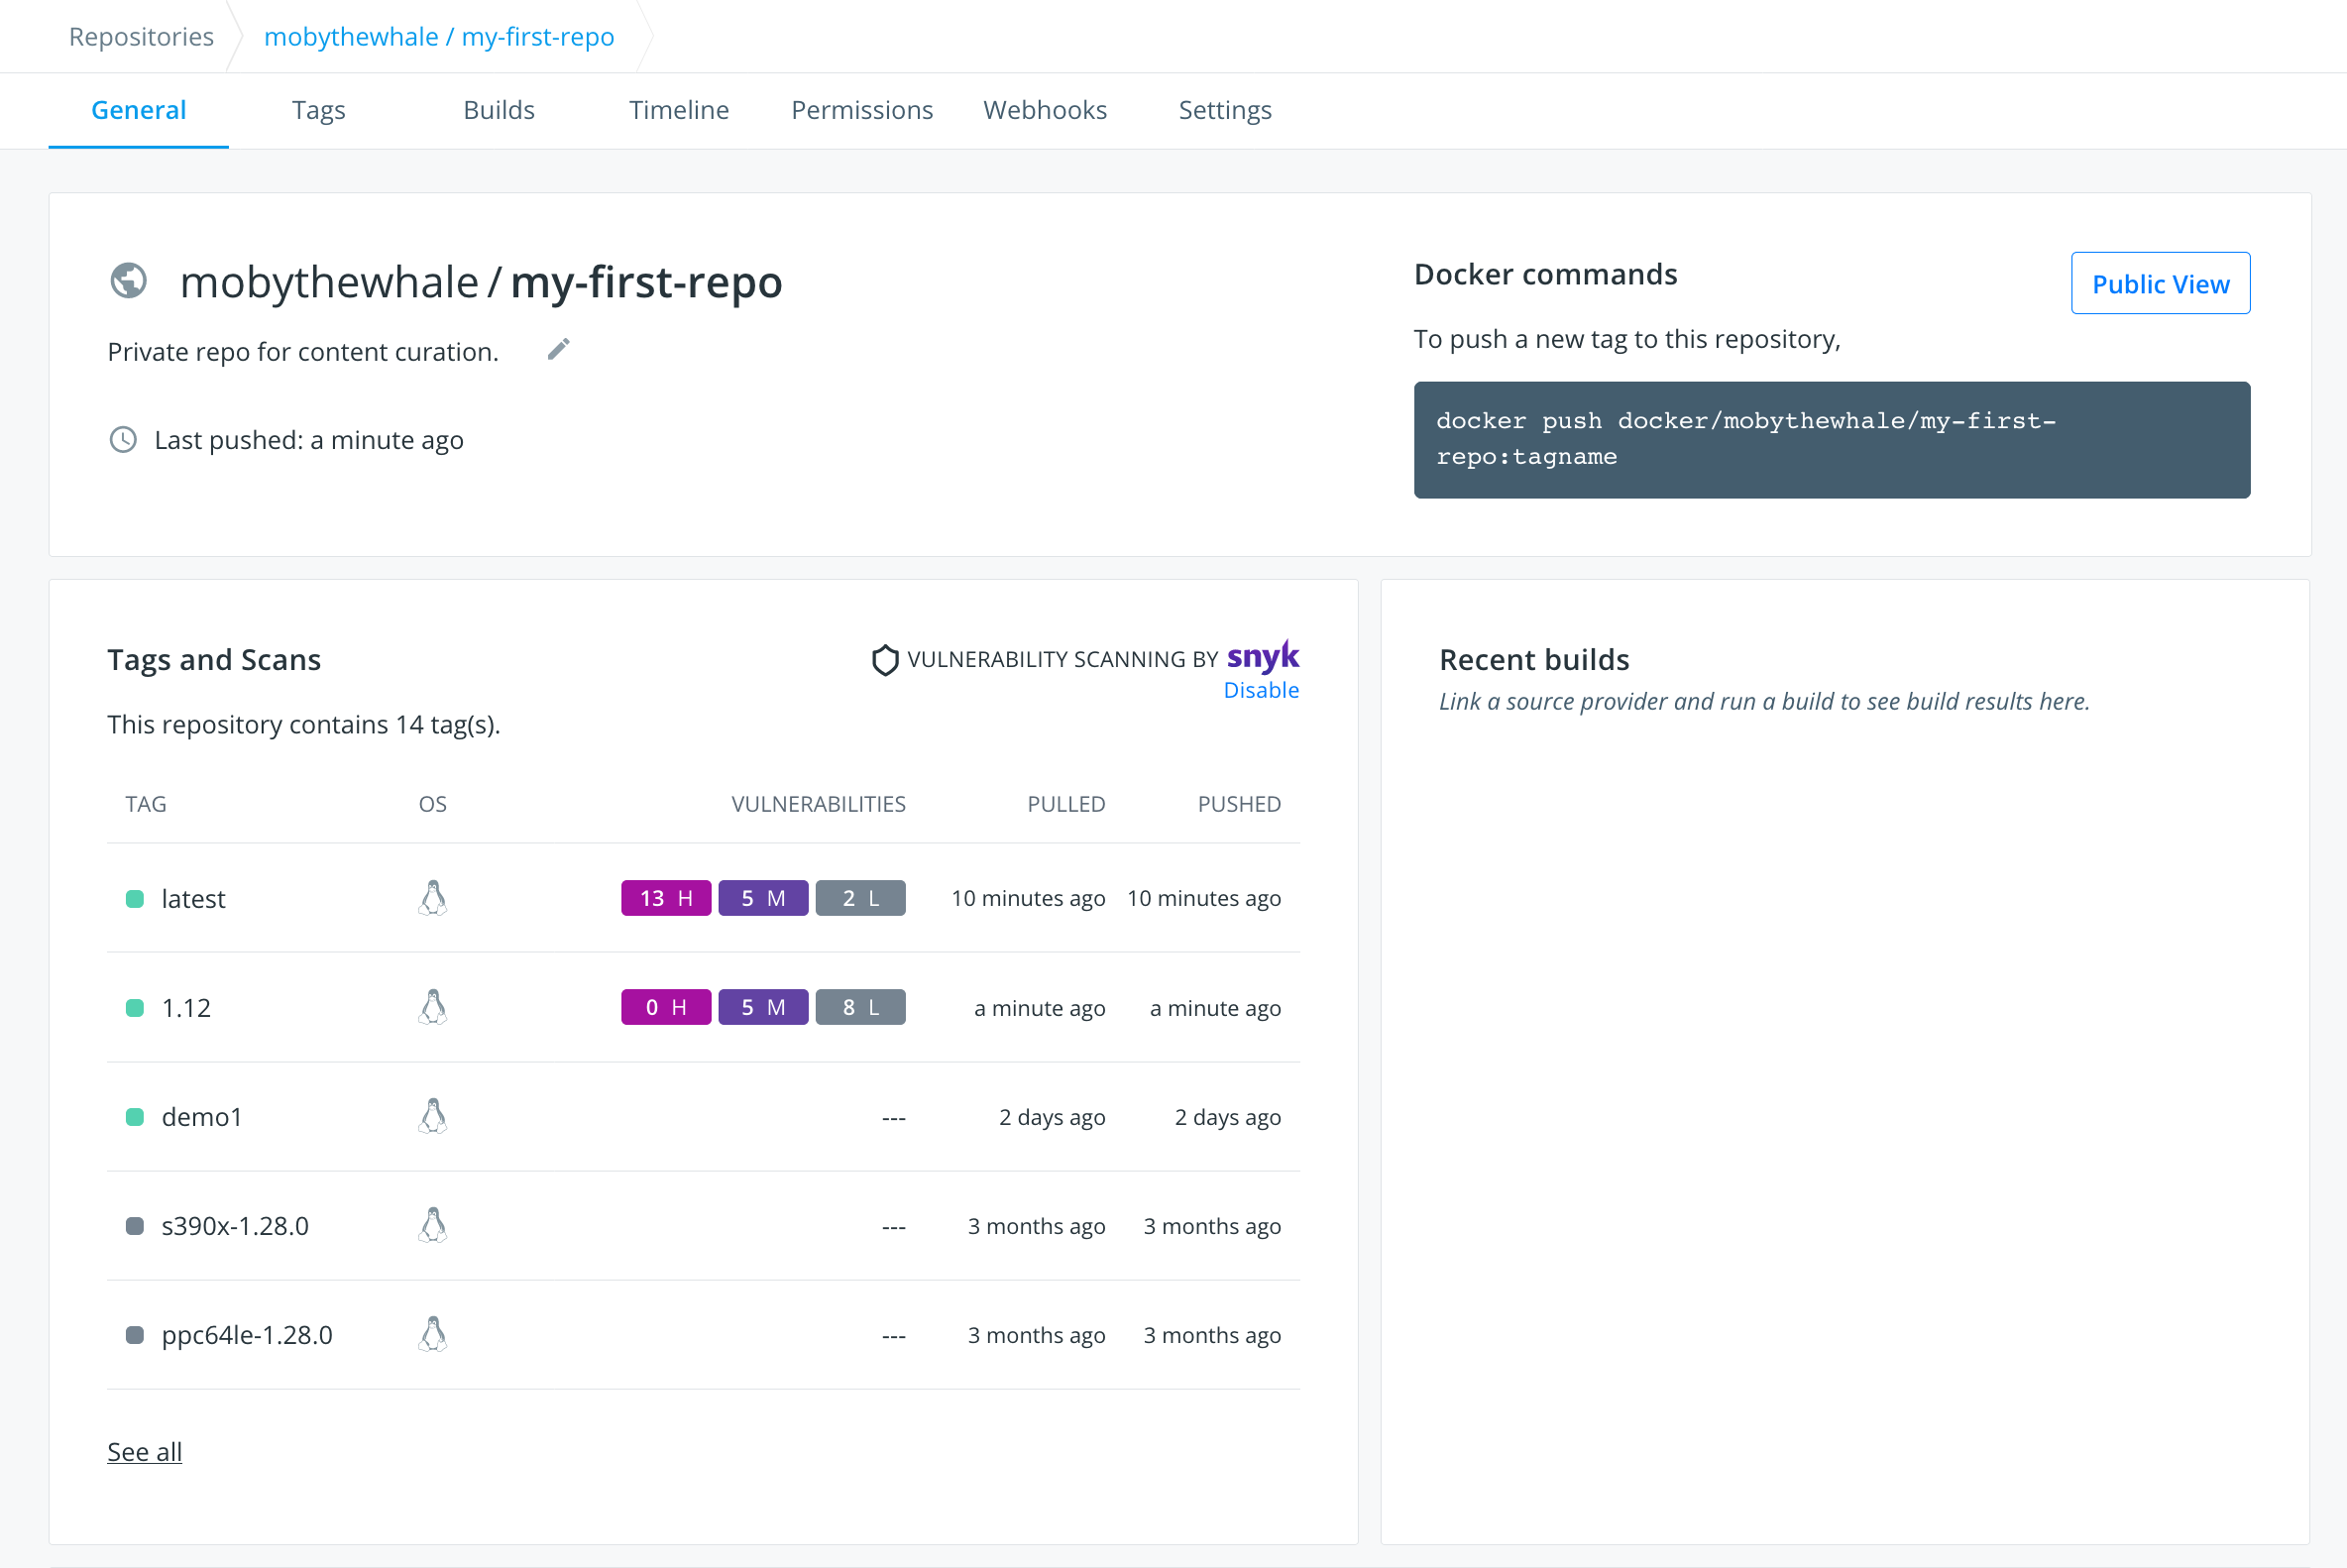Image resolution: width=2347 pixels, height=1568 pixels.
Task: Disable vulnerability scanning by Snyk
Action: click(x=1261, y=689)
